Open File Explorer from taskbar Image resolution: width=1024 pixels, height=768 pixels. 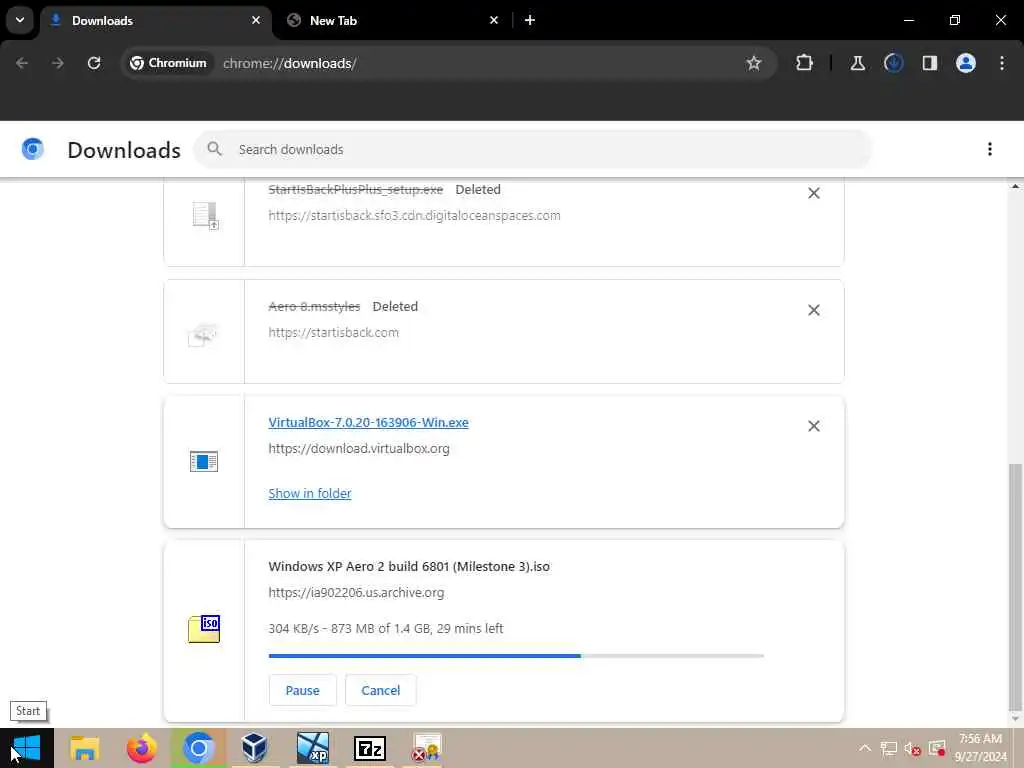tap(85, 748)
